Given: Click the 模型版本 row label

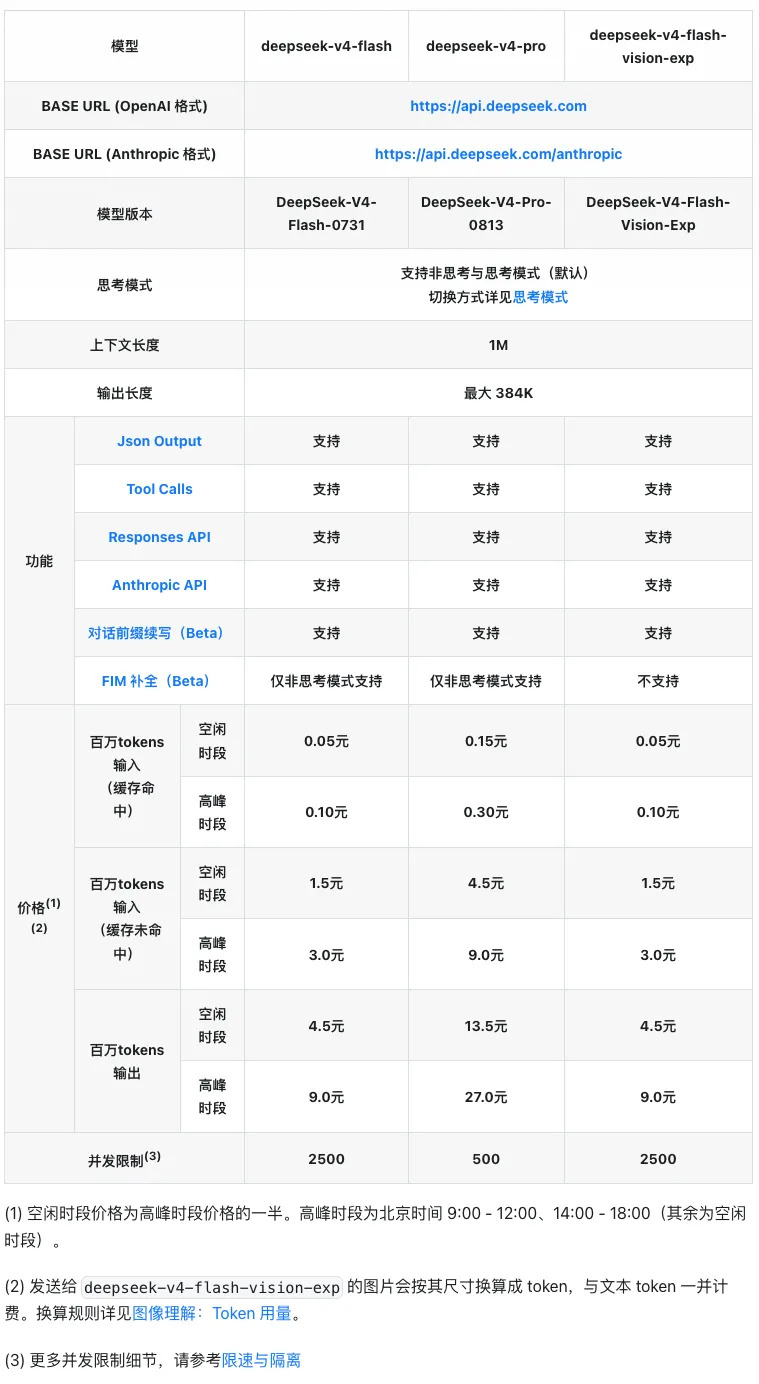Looking at the screenshot, I should pos(125,214).
